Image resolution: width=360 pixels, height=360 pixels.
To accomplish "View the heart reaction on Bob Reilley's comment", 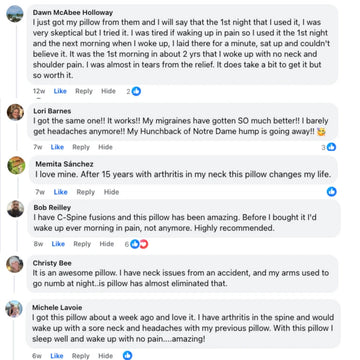I will click(144, 244).
